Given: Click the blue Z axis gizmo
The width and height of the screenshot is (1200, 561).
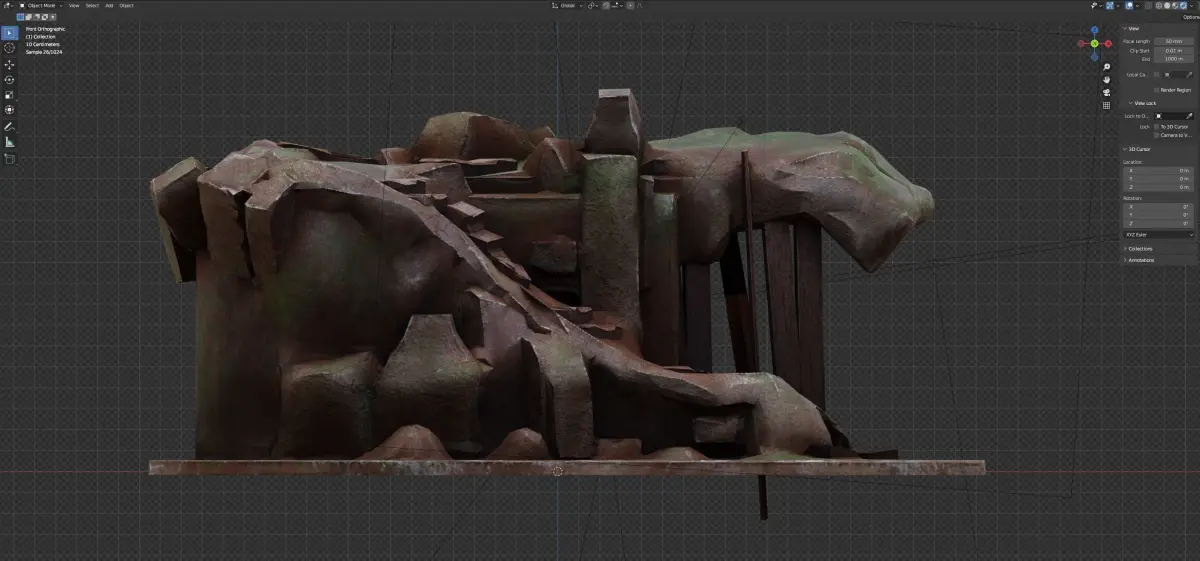Looking at the screenshot, I should click(1095, 31).
